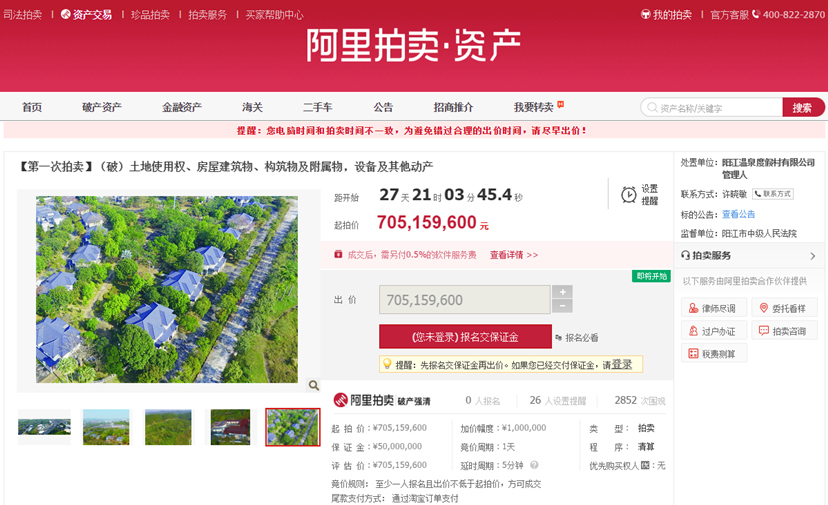828x505 pixels.
Task: Click the zoom magnifier below main photo
Action: click(314, 386)
